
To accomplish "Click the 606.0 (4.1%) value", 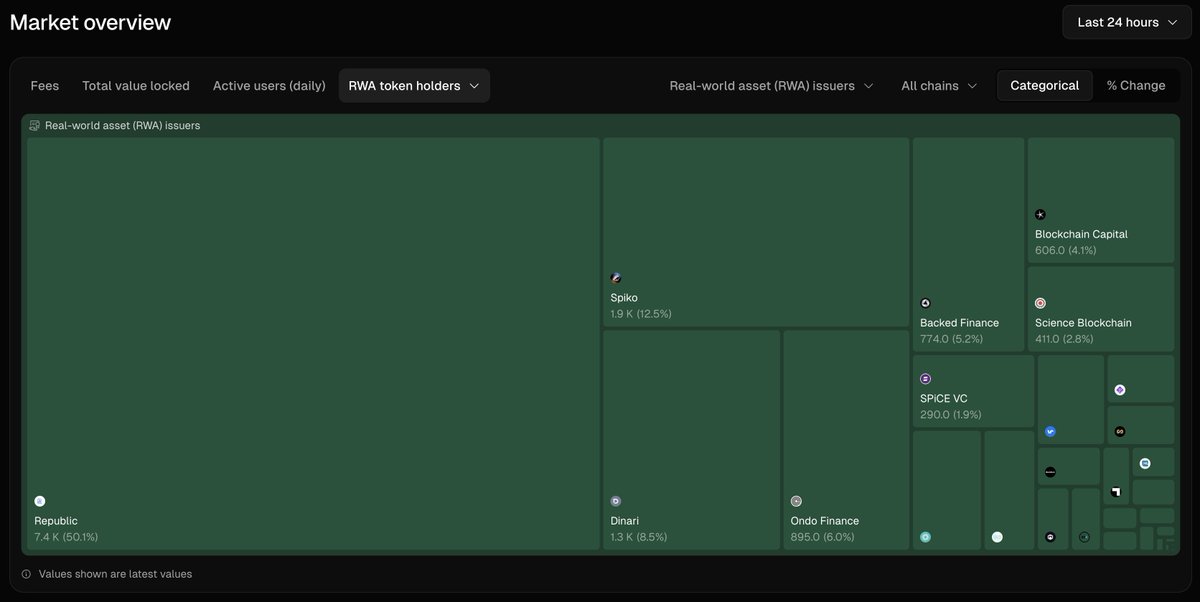I will 1066,250.
